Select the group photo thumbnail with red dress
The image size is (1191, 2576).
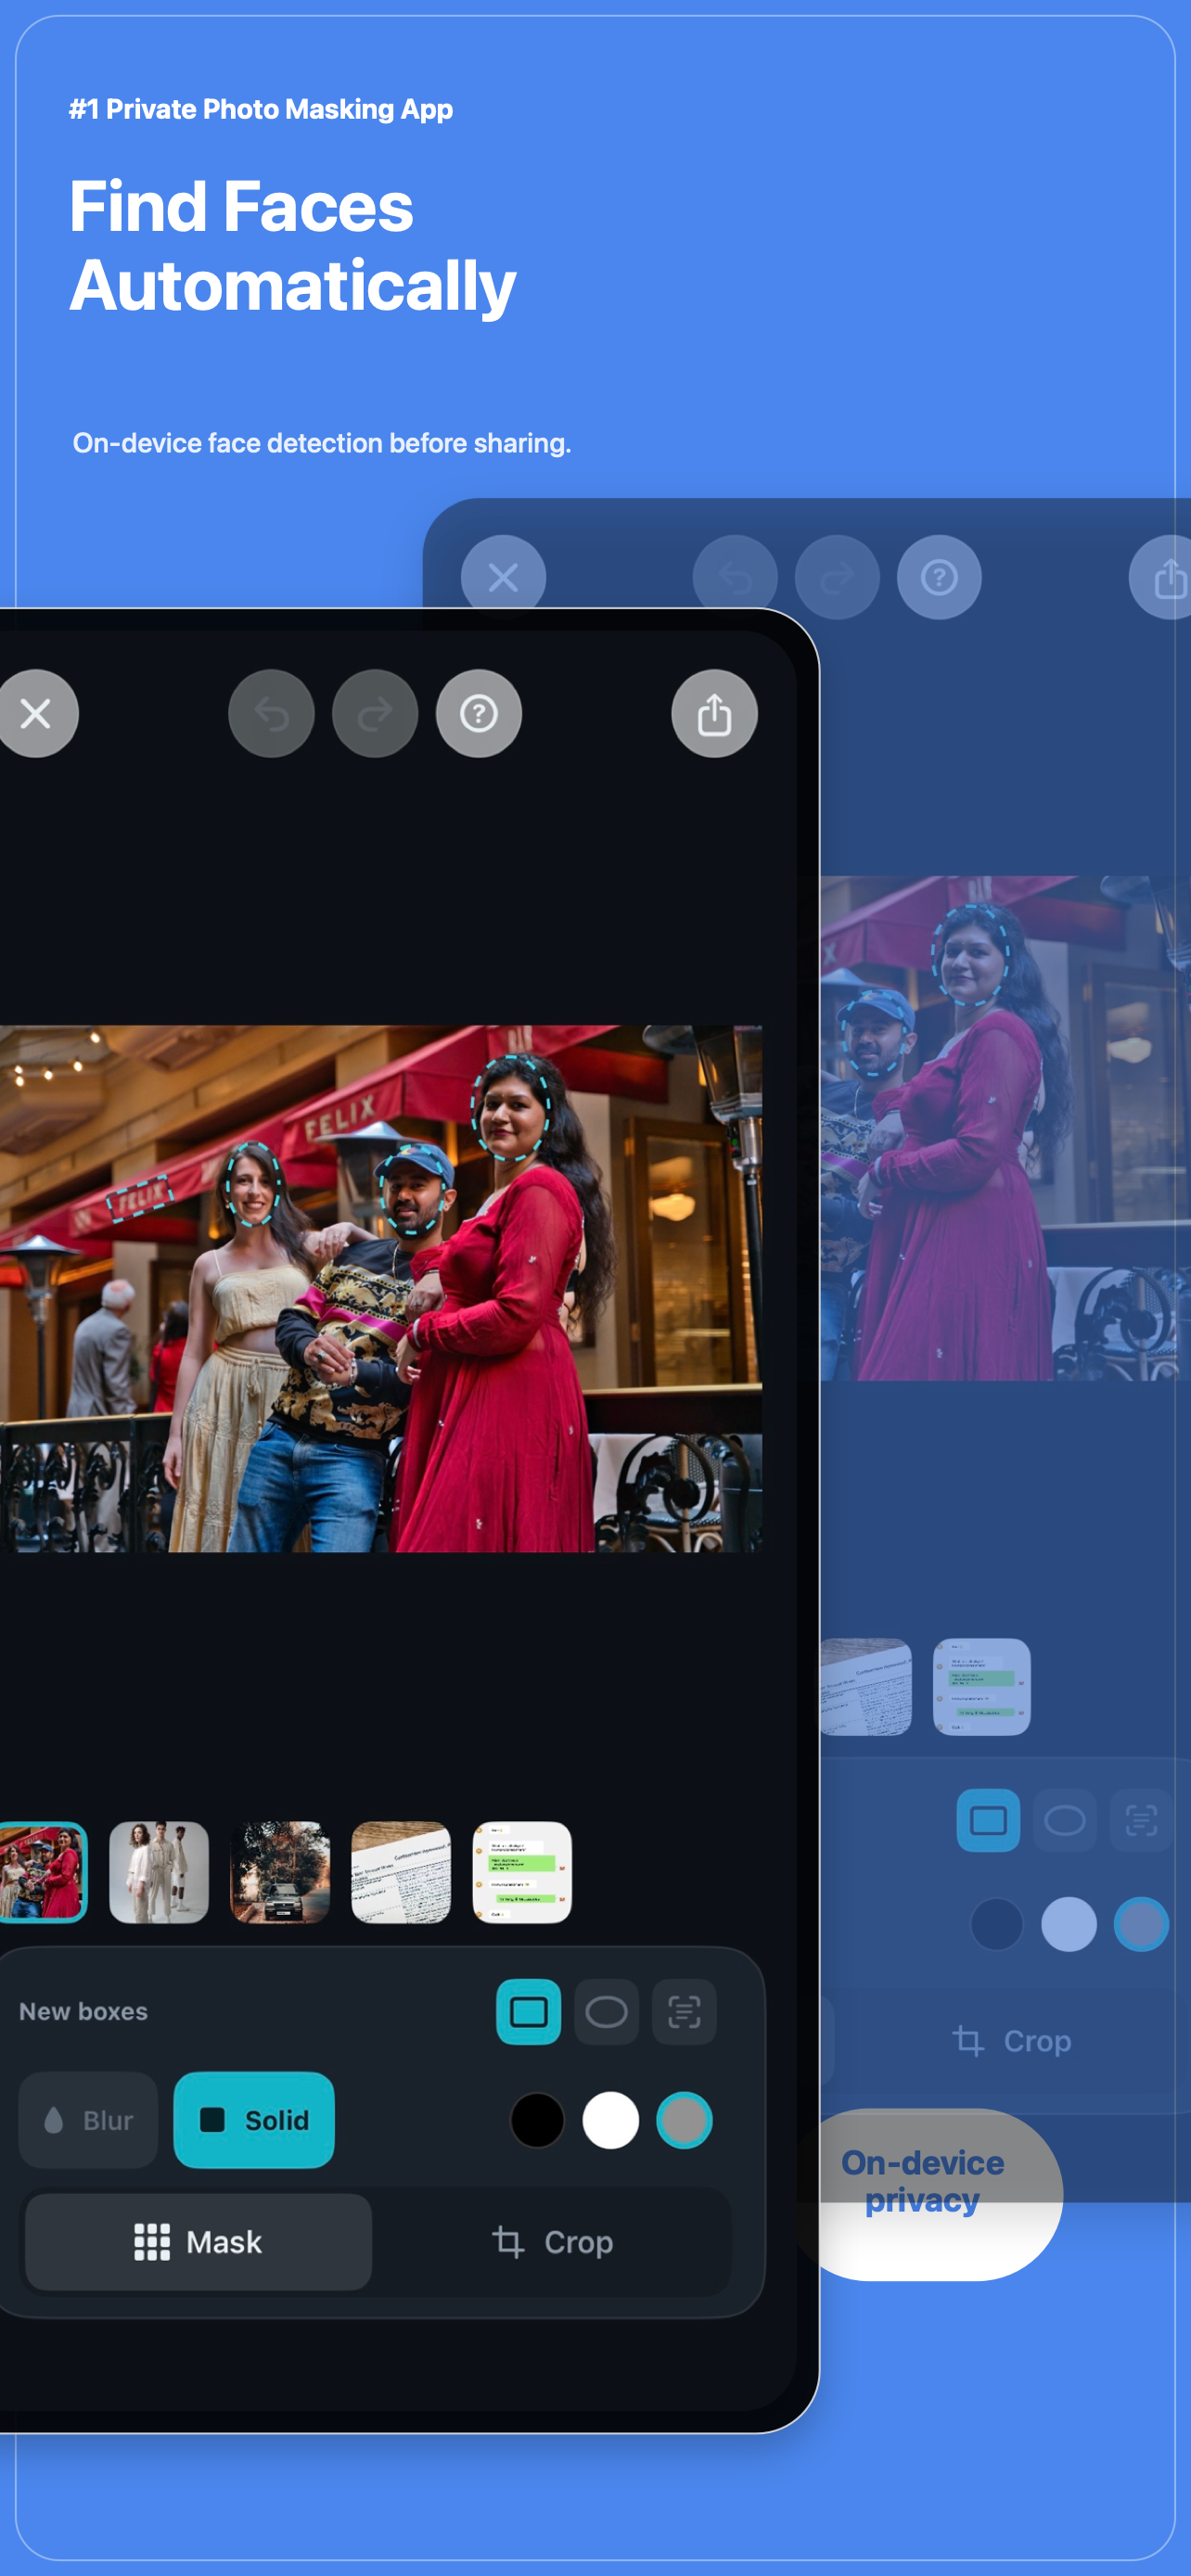pos(42,1872)
